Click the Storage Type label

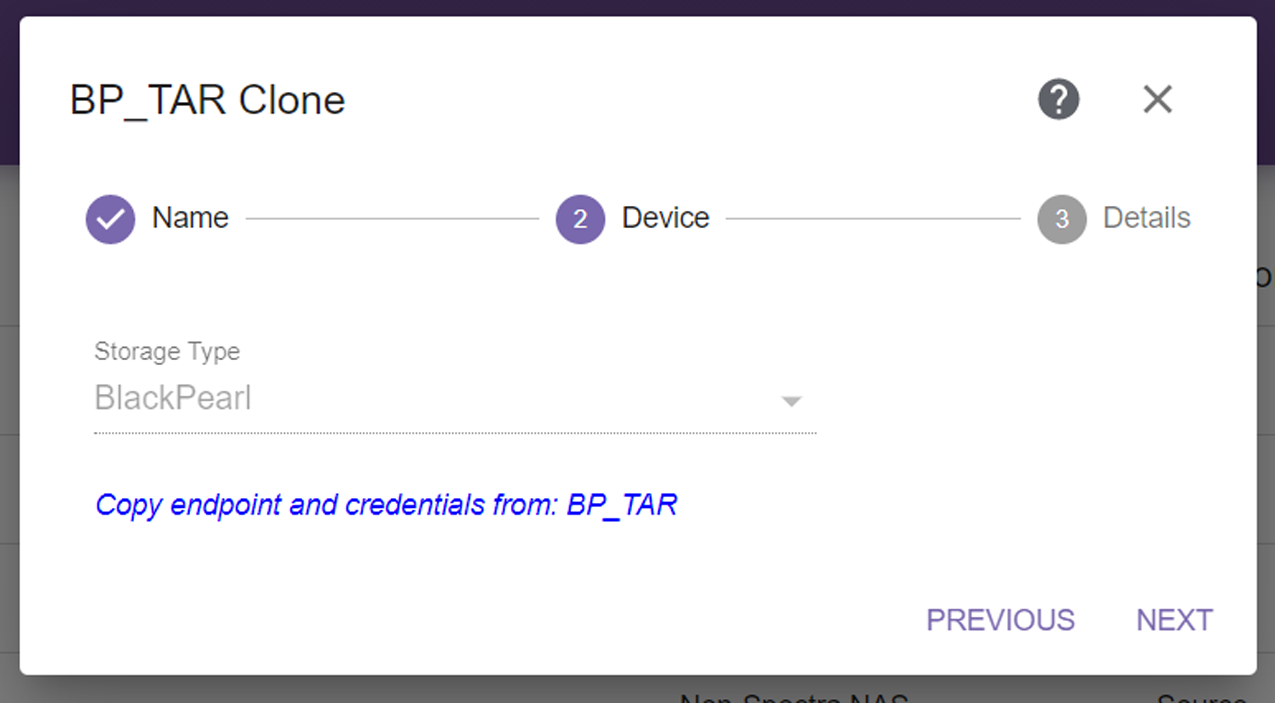click(x=167, y=352)
